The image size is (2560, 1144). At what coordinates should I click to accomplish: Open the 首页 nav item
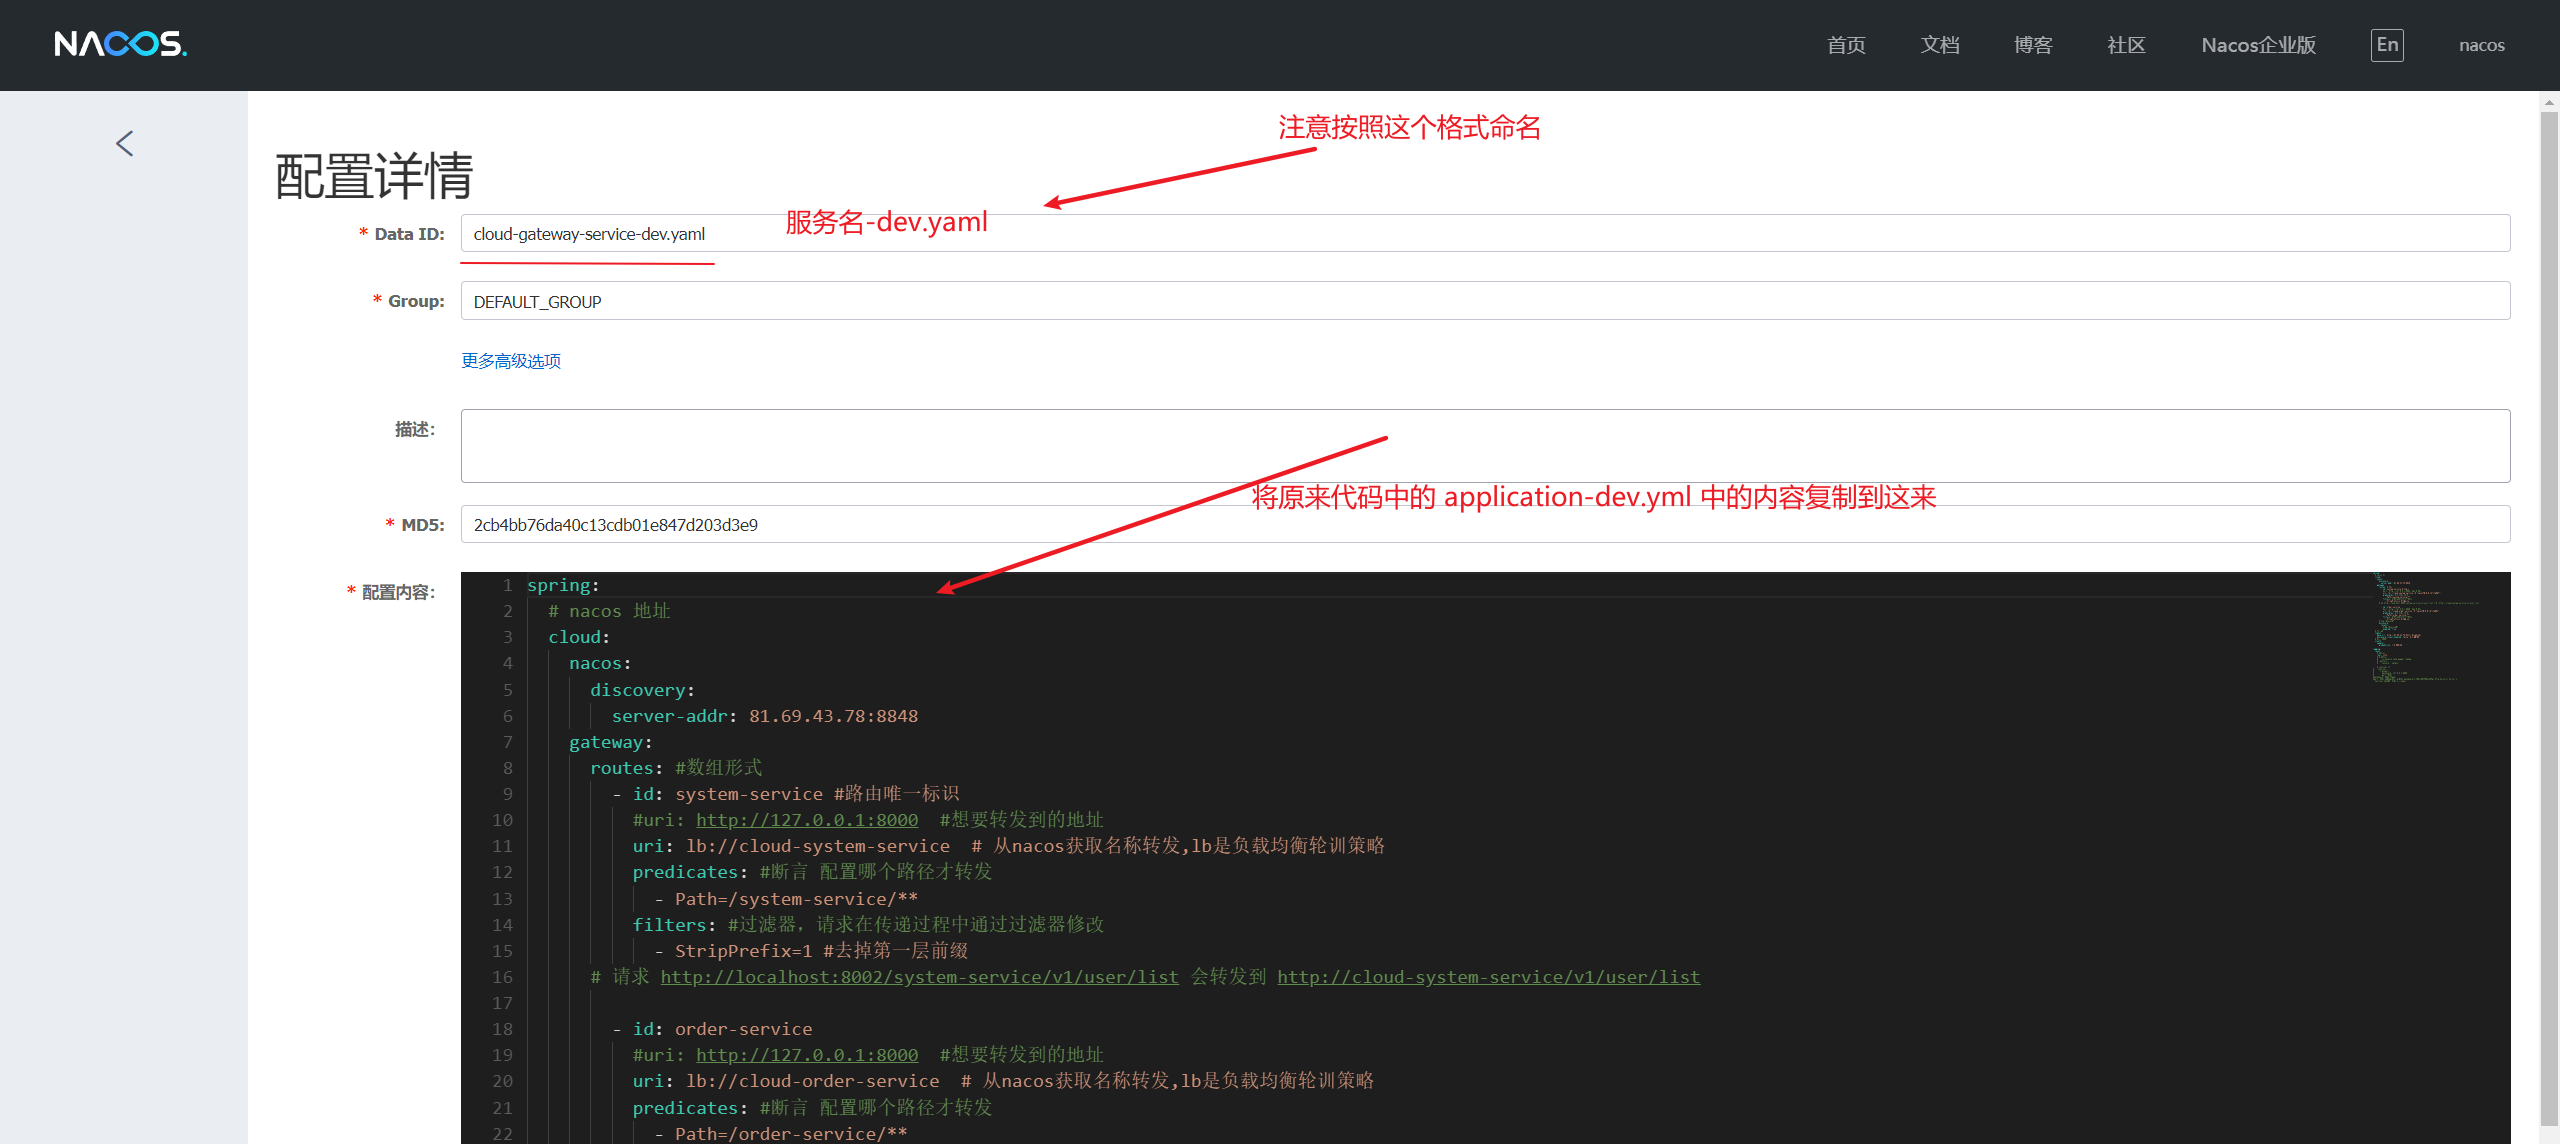(1845, 45)
